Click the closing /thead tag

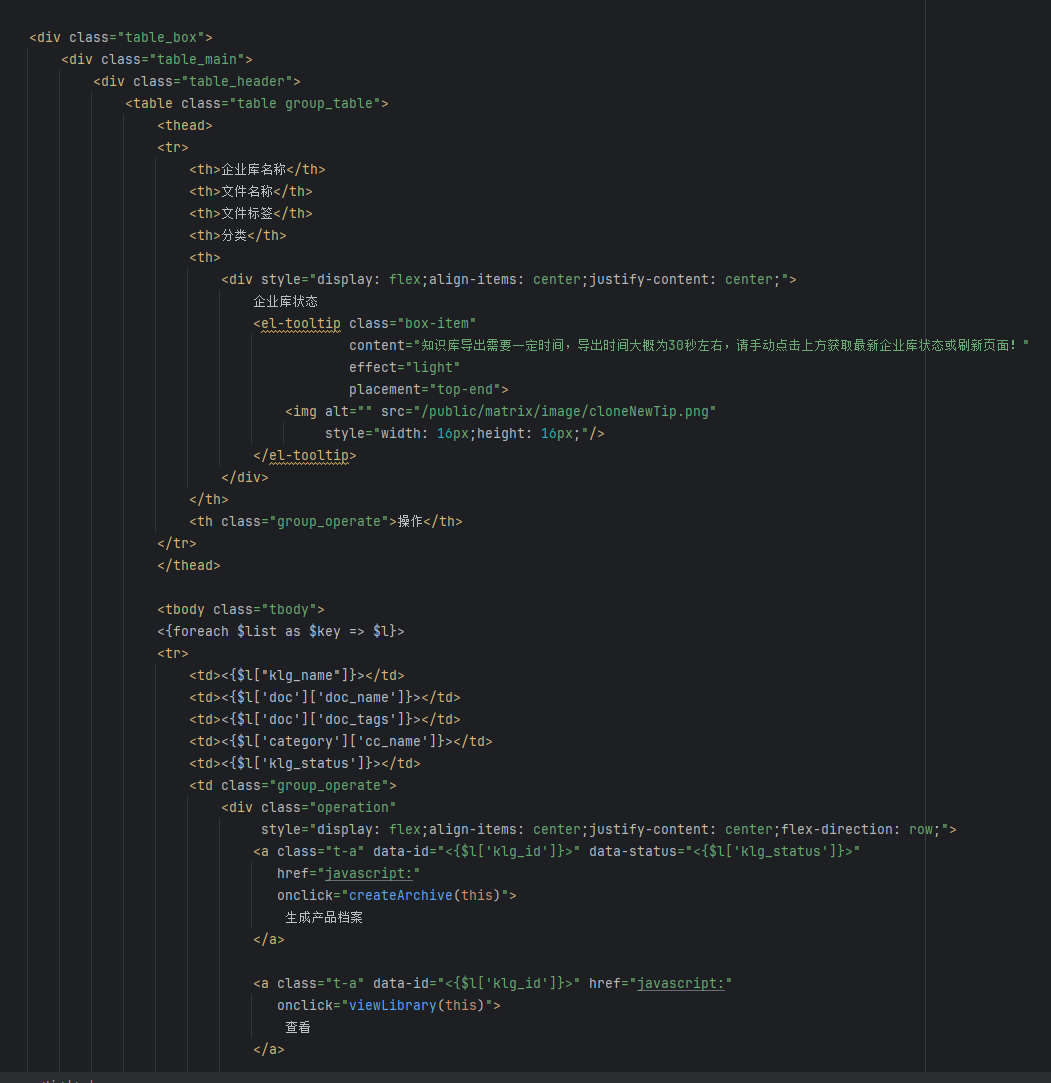tap(189, 566)
